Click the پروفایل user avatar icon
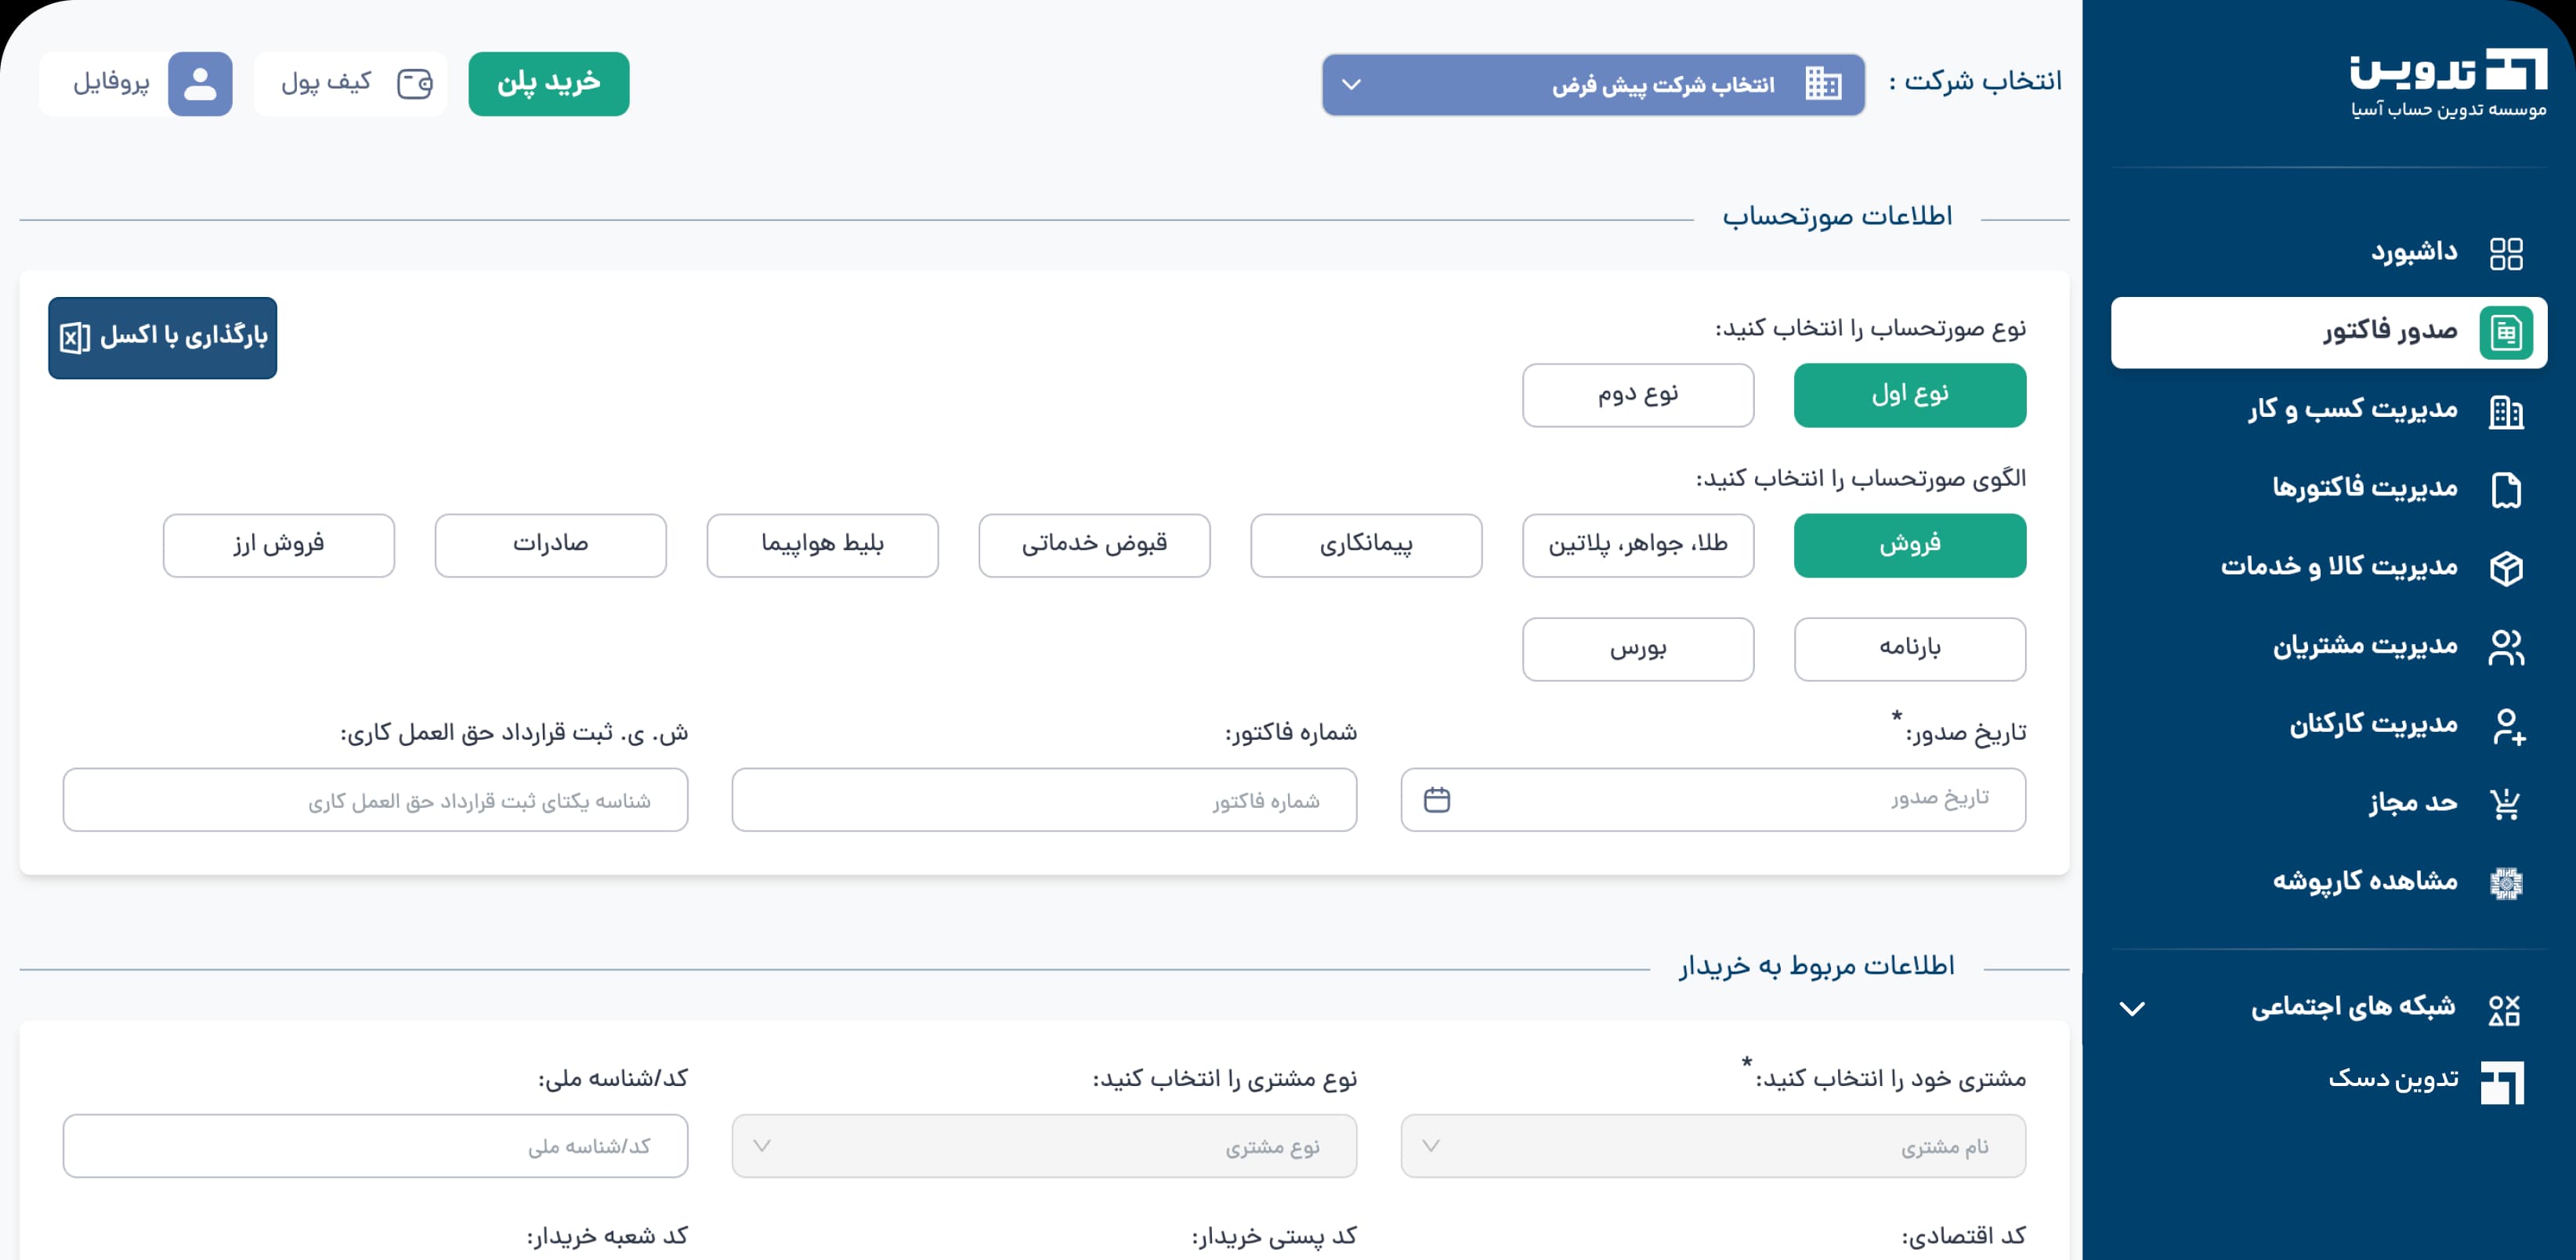 [200, 84]
